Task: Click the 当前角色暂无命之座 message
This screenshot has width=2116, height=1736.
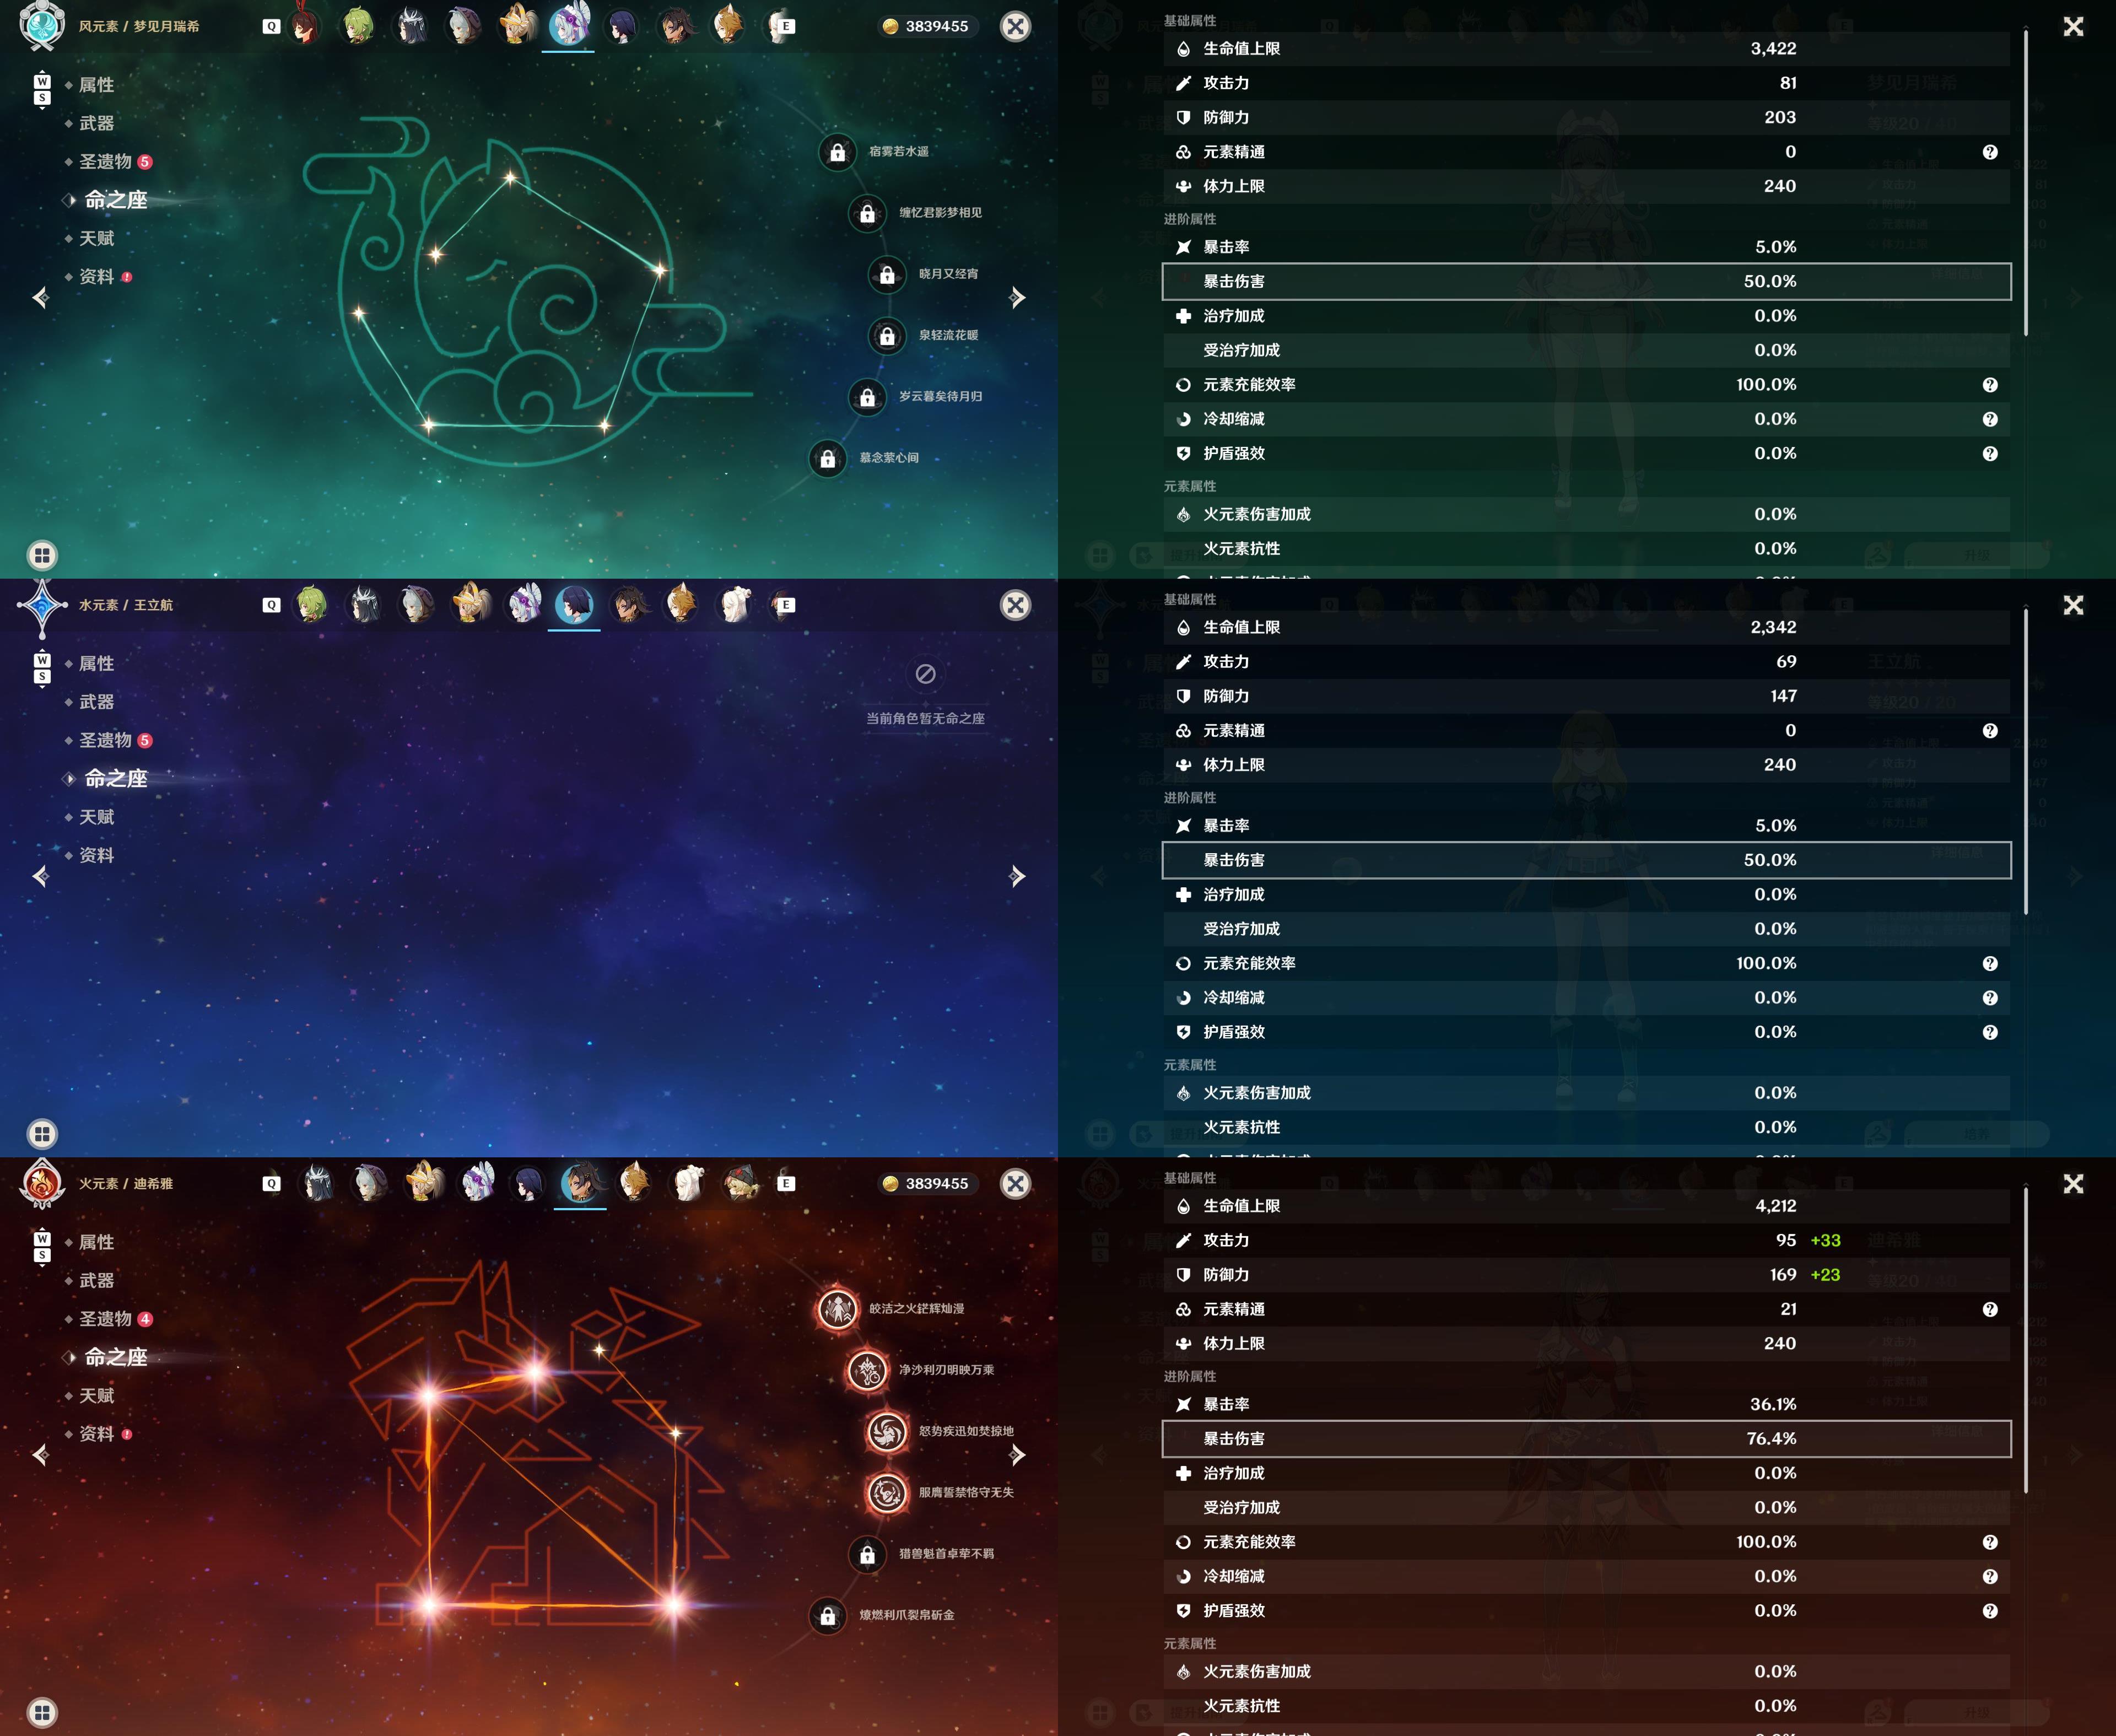Action: point(925,718)
